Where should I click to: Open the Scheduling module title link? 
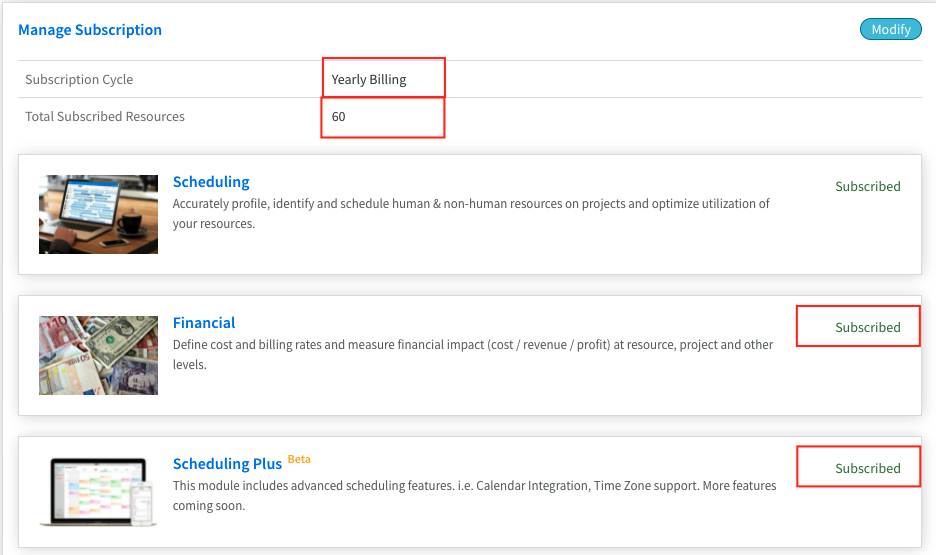point(211,182)
